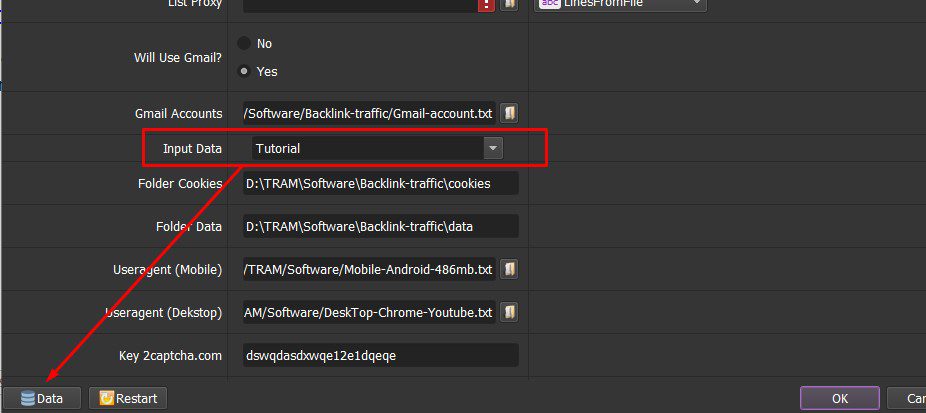Edit the Useragent (Mobile) file path field
Image resolution: width=926 pixels, height=413 pixels.
click(369, 269)
